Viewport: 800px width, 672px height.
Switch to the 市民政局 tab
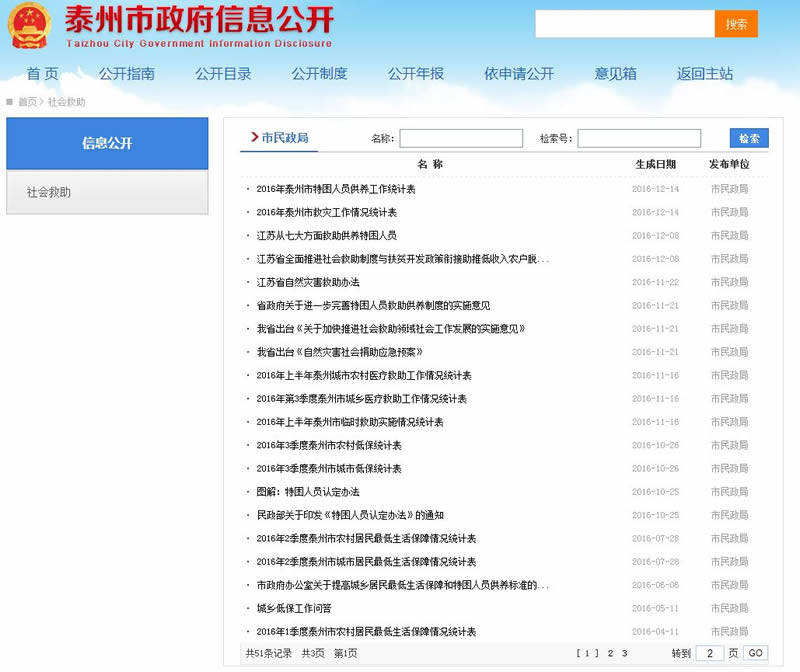[284, 138]
